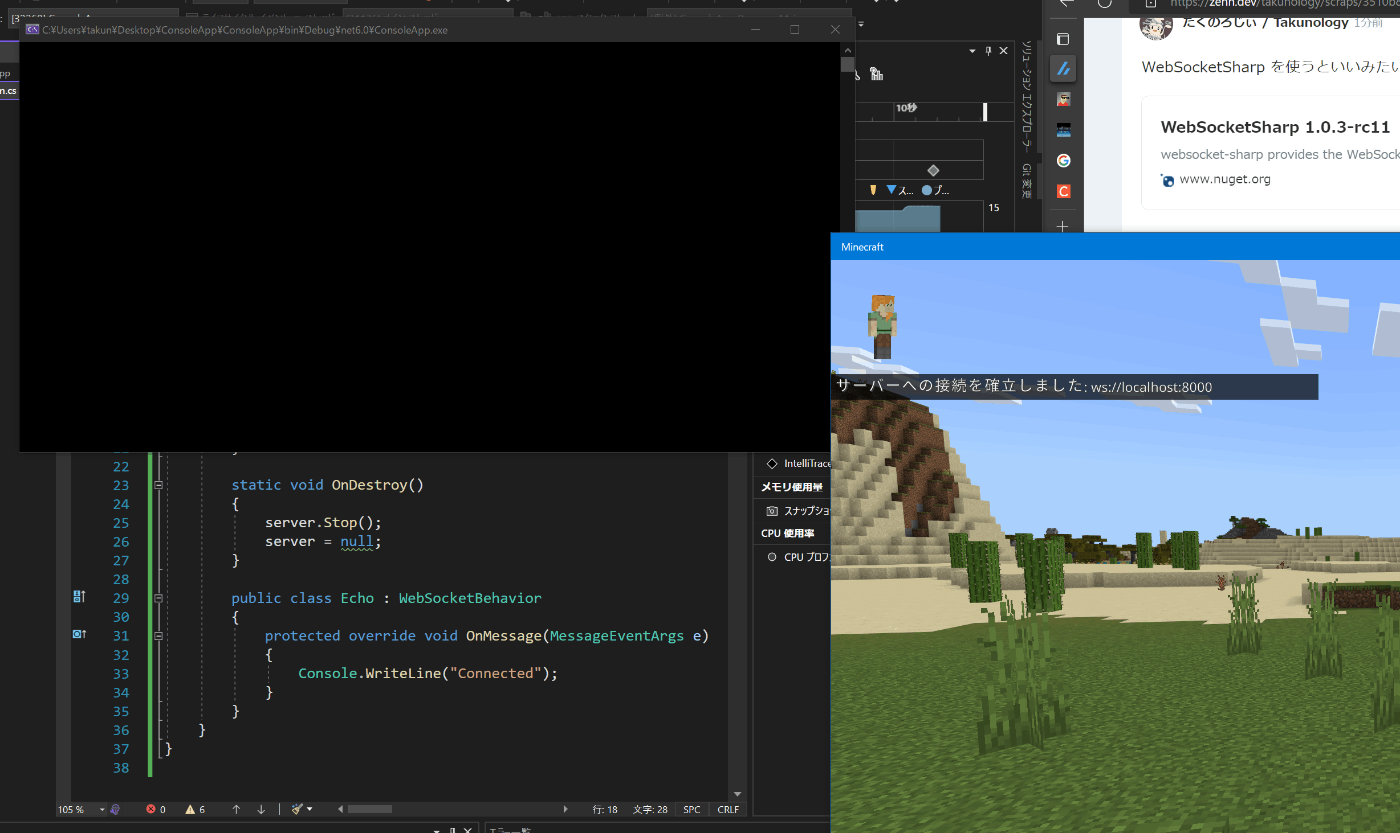The image size is (1400, 833).
Task: Open the www.nuget.org link
Action: click(1225, 180)
